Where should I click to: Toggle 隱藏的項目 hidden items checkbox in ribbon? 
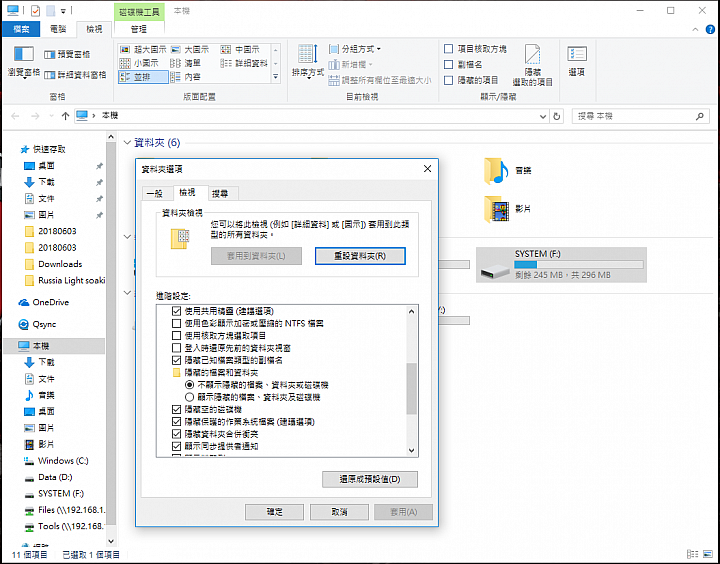coord(449,80)
